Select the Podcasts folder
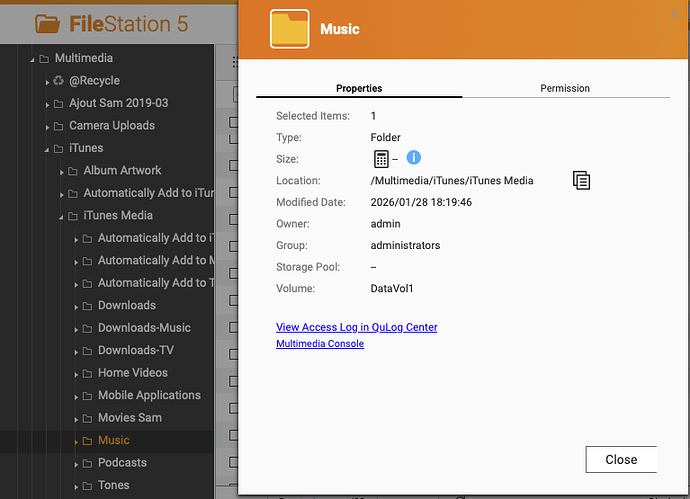This screenshot has height=499, width=690. coord(122,462)
